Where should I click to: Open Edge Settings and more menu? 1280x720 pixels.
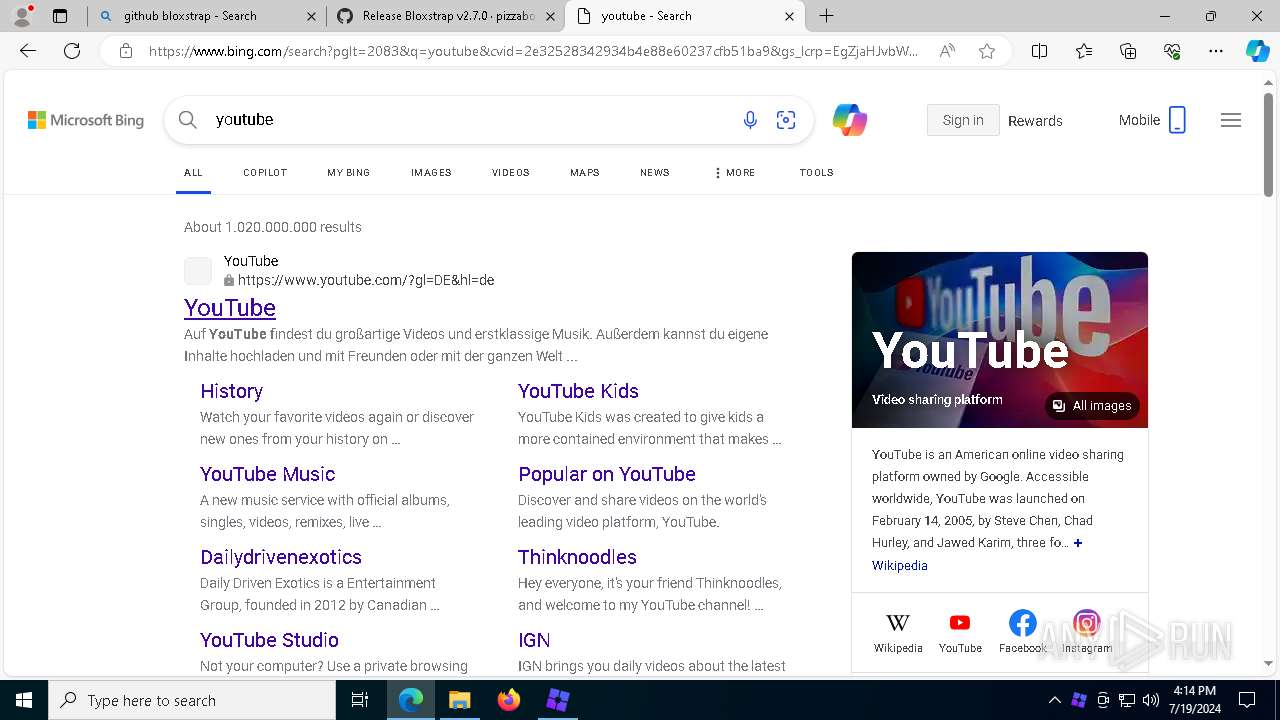click(1216, 51)
